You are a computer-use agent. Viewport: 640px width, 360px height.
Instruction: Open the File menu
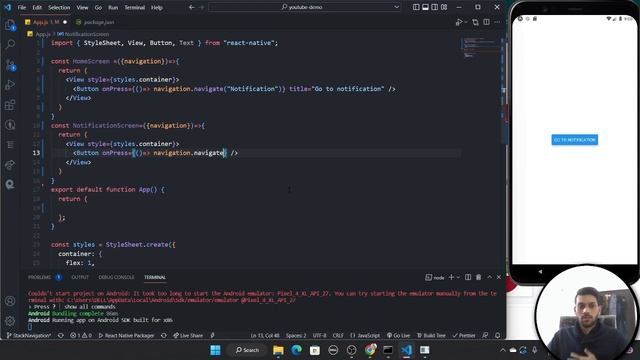[x=22, y=7]
